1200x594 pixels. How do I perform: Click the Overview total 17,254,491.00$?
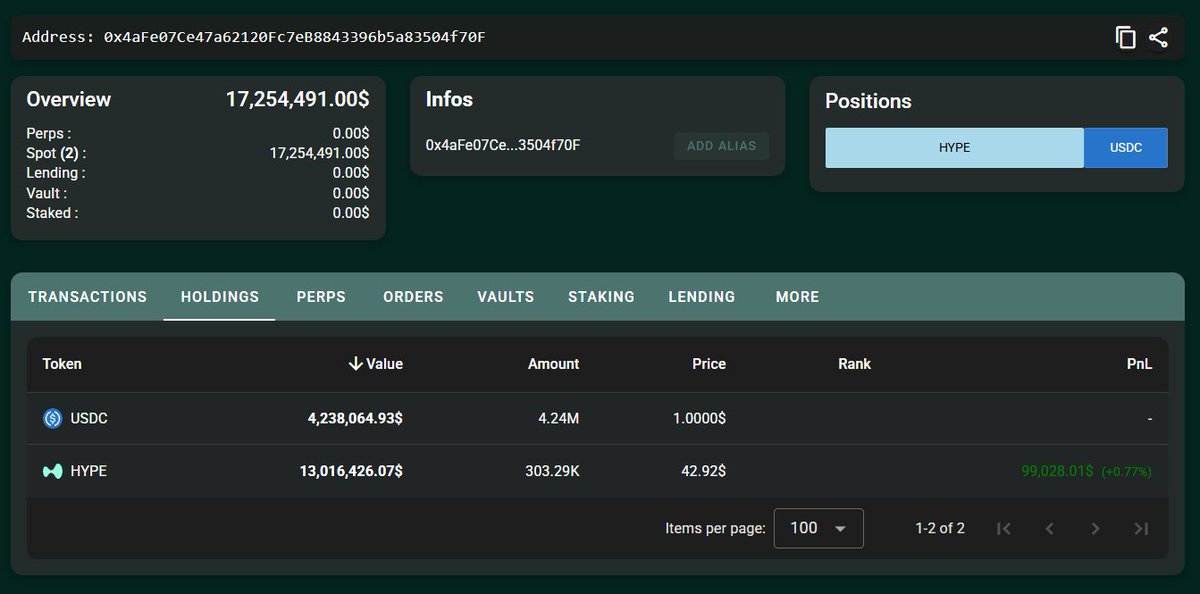click(297, 99)
